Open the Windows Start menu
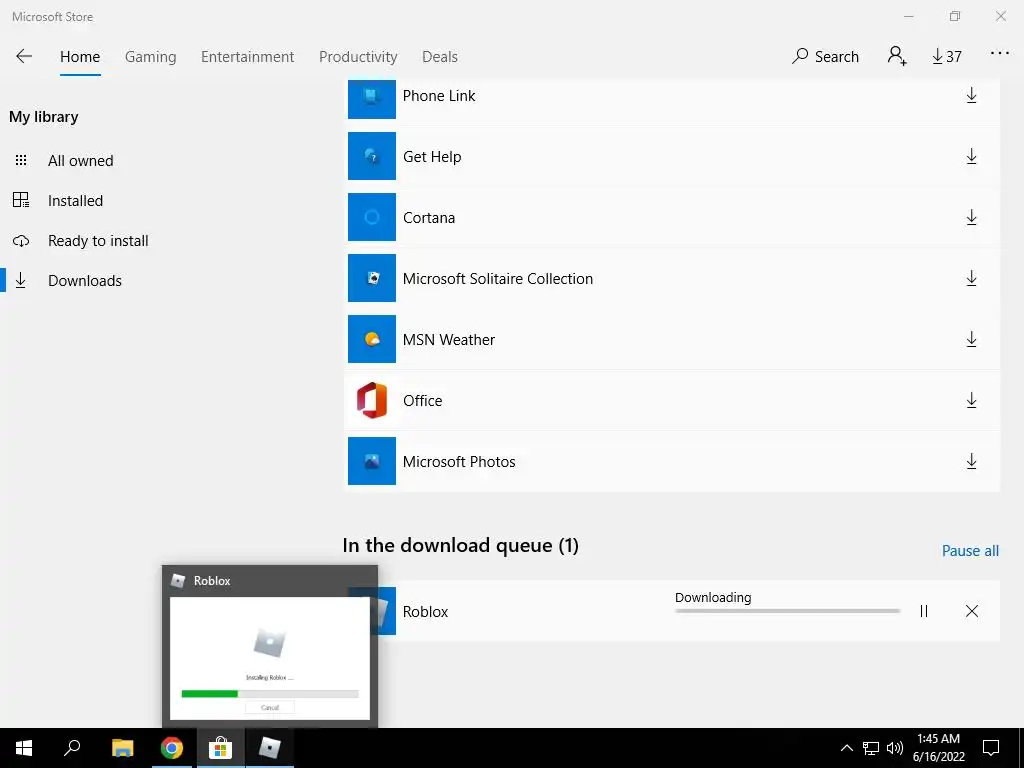Screen dimensions: 1024x768 tap(24, 748)
